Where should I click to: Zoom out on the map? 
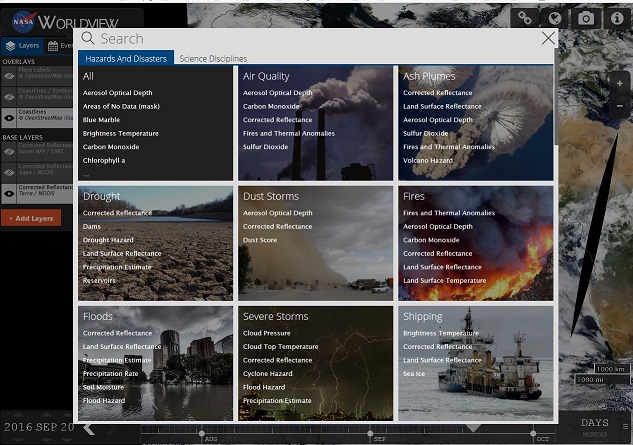click(620, 106)
